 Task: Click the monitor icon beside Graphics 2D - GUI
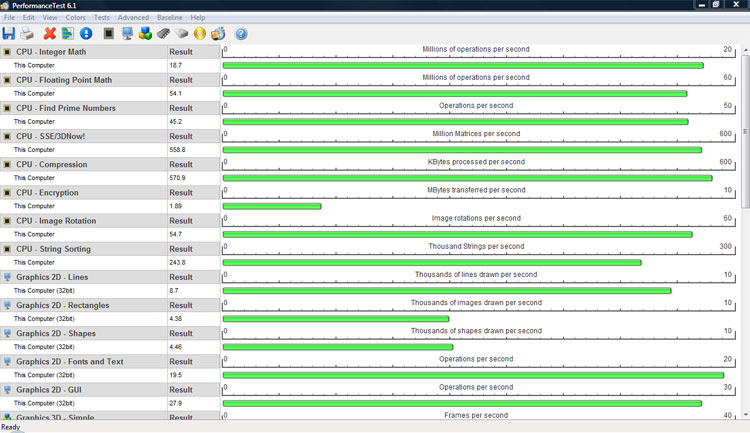pyautogui.click(x=7, y=390)
